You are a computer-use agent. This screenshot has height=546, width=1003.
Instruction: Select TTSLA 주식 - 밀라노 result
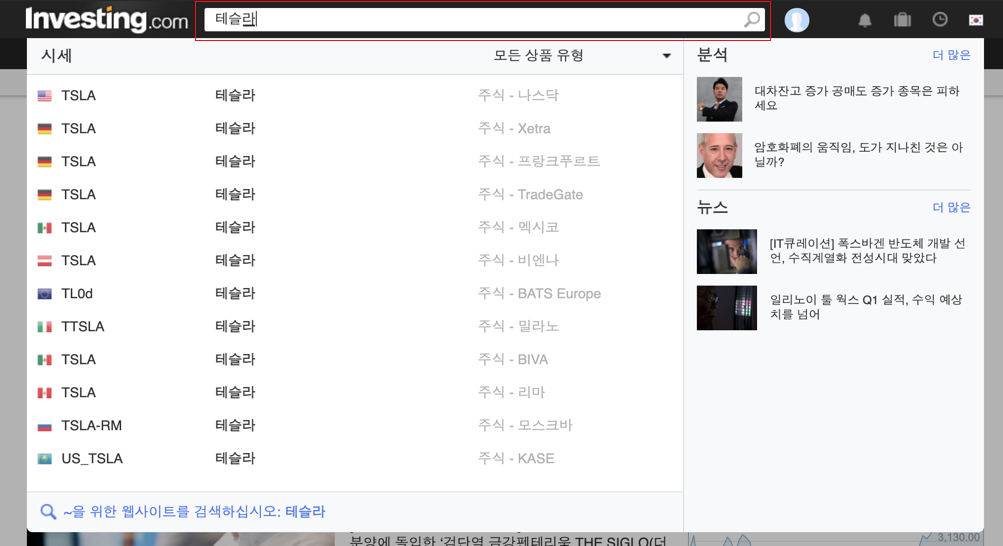[x=355, y=327]
